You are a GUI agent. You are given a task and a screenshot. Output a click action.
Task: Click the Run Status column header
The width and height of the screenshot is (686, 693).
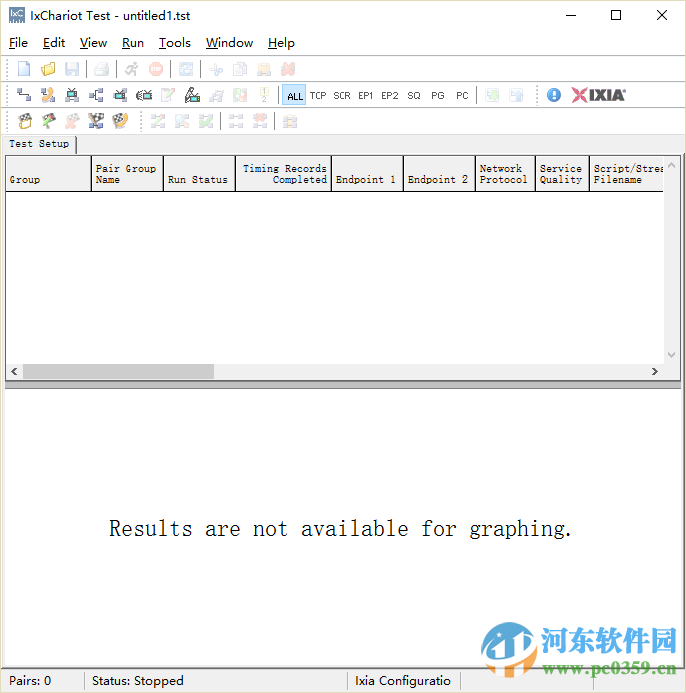click(x=199, y=174)
